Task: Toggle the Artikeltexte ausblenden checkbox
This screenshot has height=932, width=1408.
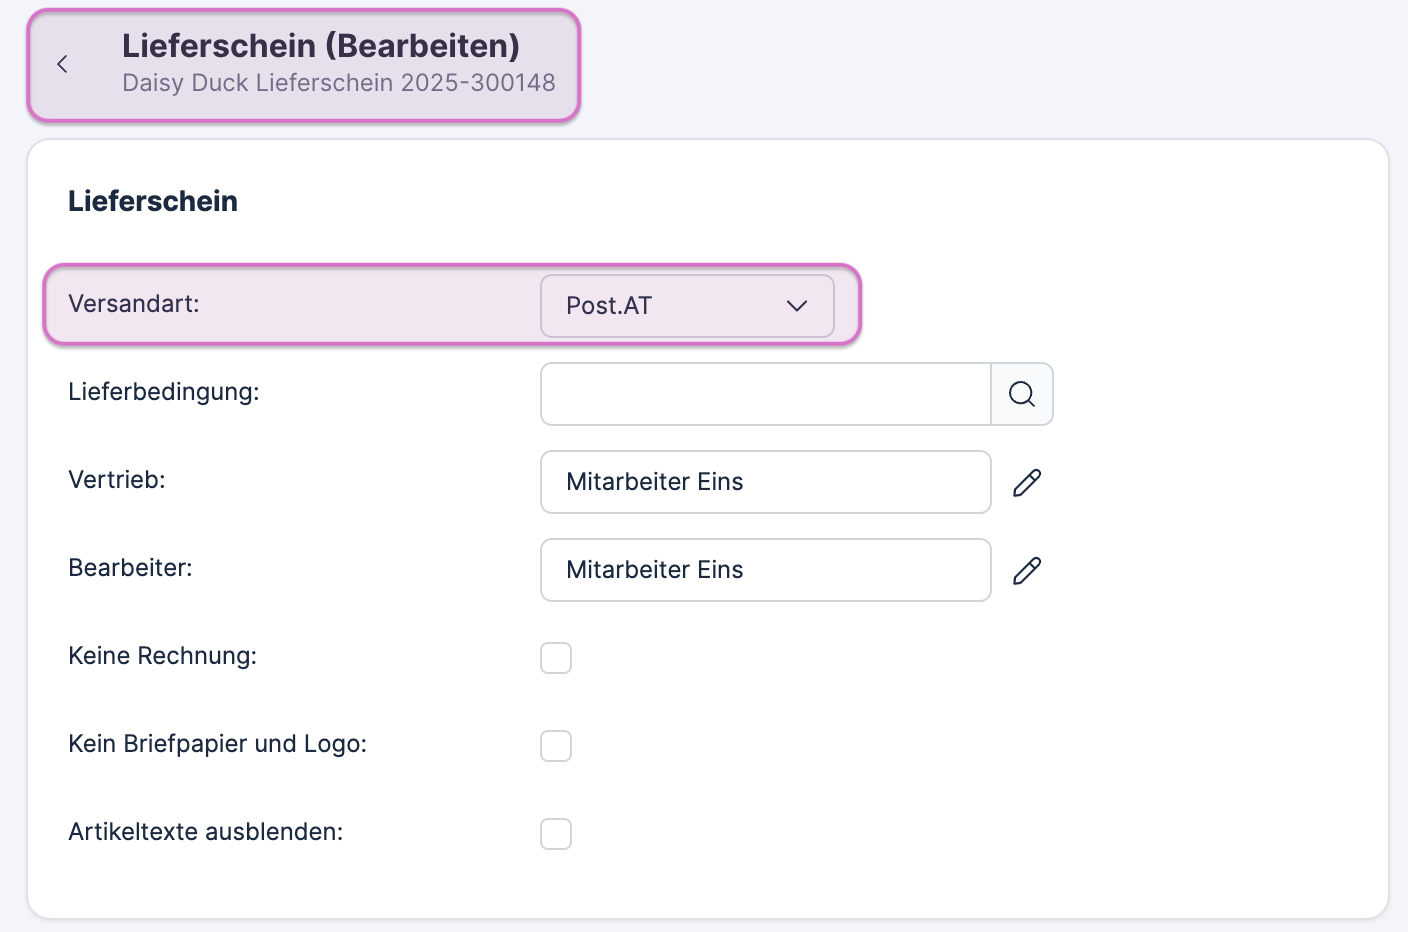Action: pos(556,834)
